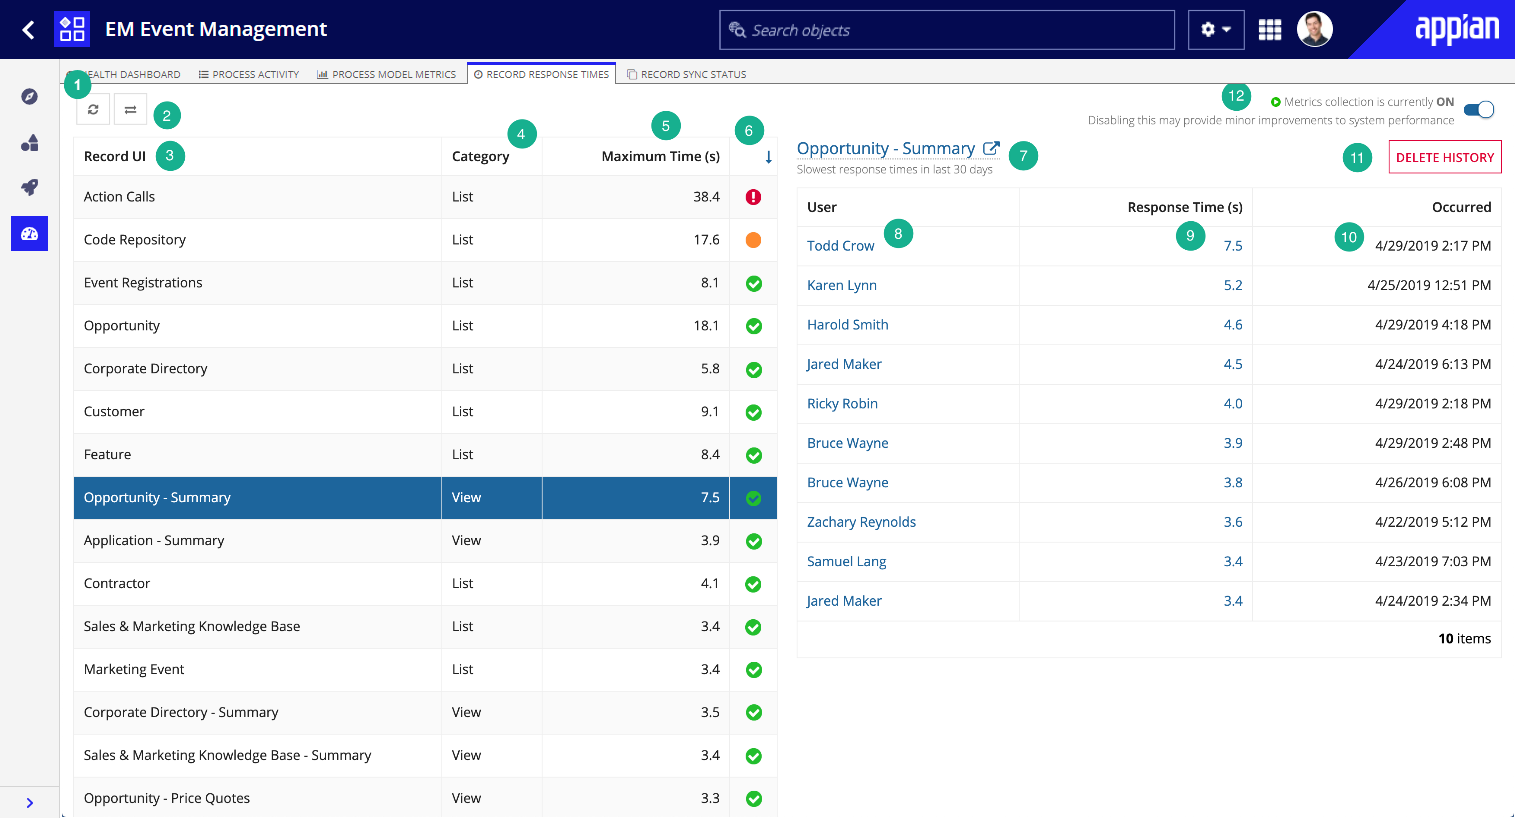This screenshot has width=1516, height=818.
Task: Click the 10 items count
Action: click(x=1464, y=639)
